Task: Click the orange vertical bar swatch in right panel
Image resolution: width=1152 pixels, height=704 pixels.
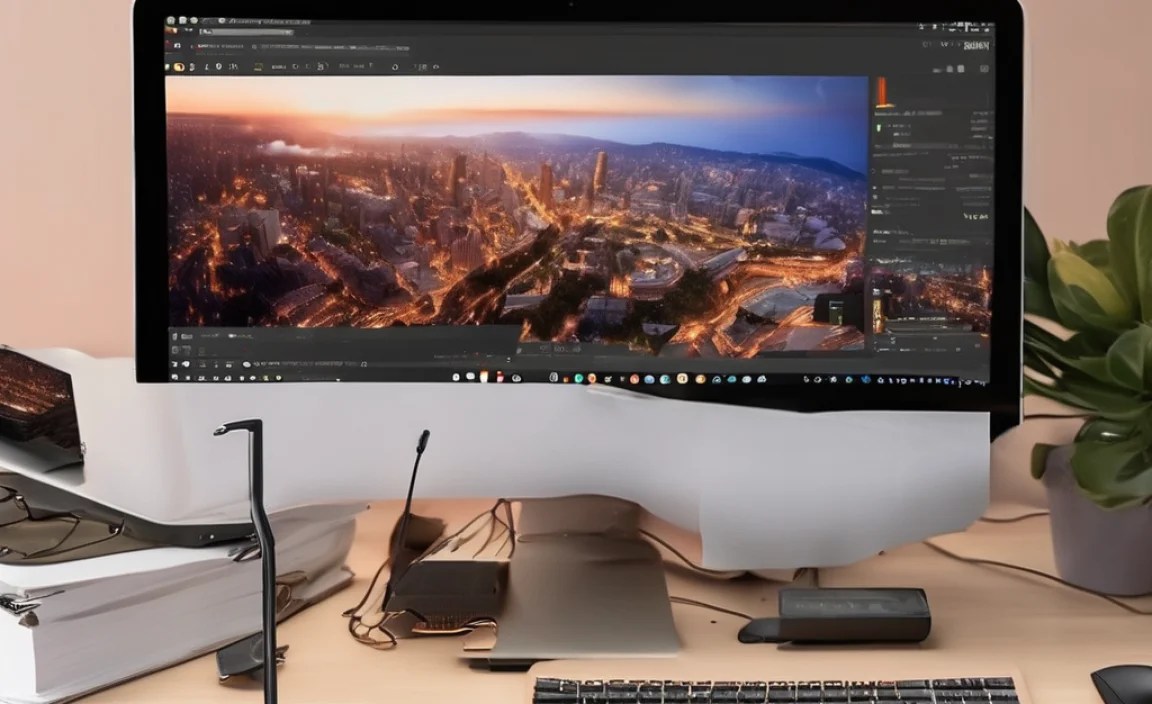Action: tap(882, 93)
